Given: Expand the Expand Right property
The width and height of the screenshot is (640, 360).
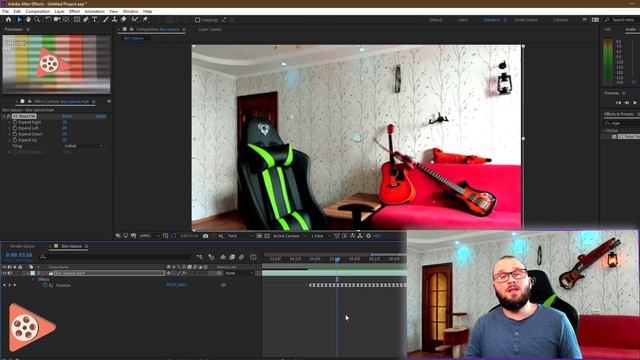Looking at the screenshot, I should (x=9, y=122).
